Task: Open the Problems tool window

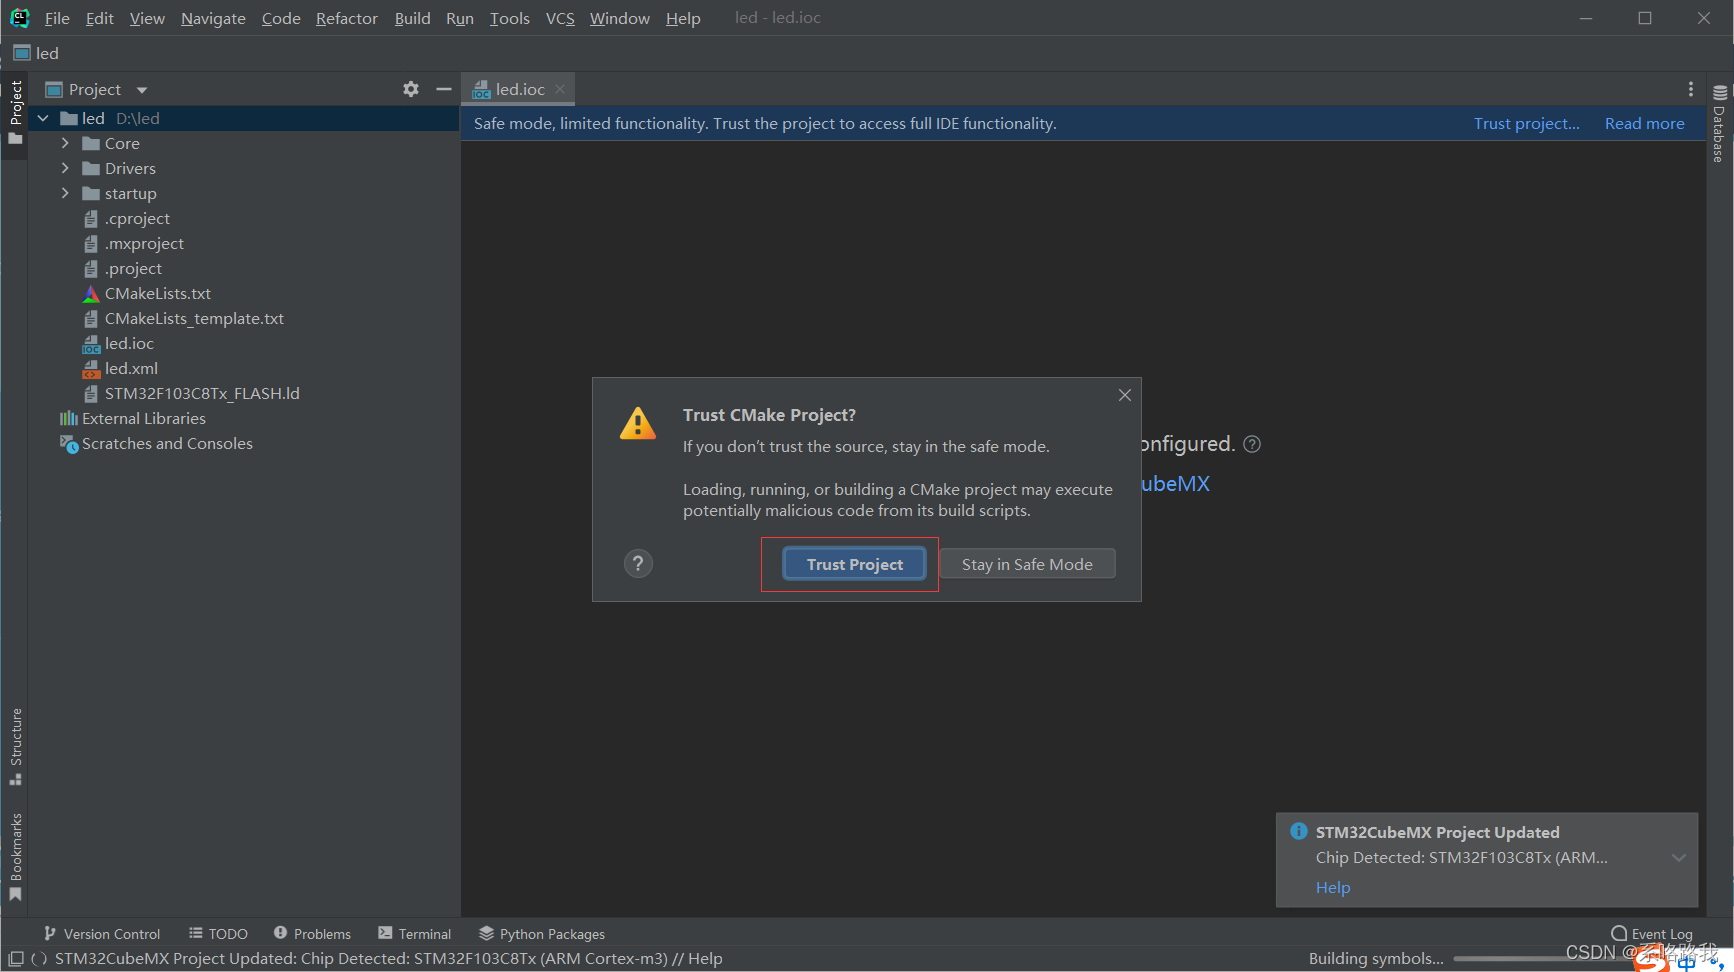Action: point(312,934)
